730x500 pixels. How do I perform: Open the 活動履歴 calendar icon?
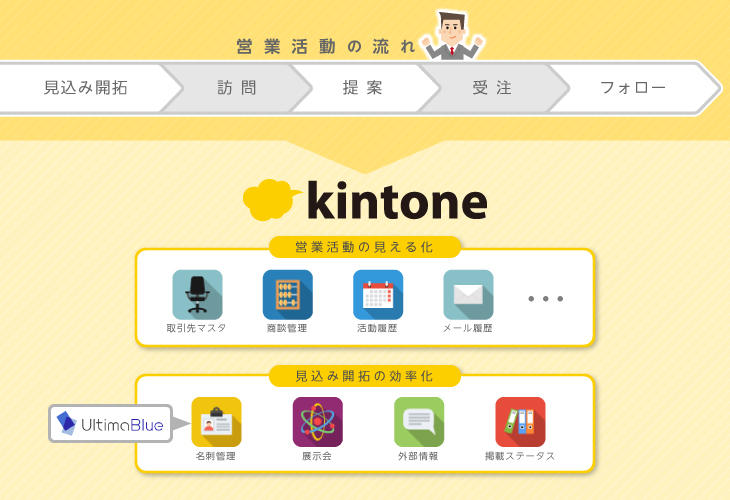pyautogui.click(x=378, y=295)
